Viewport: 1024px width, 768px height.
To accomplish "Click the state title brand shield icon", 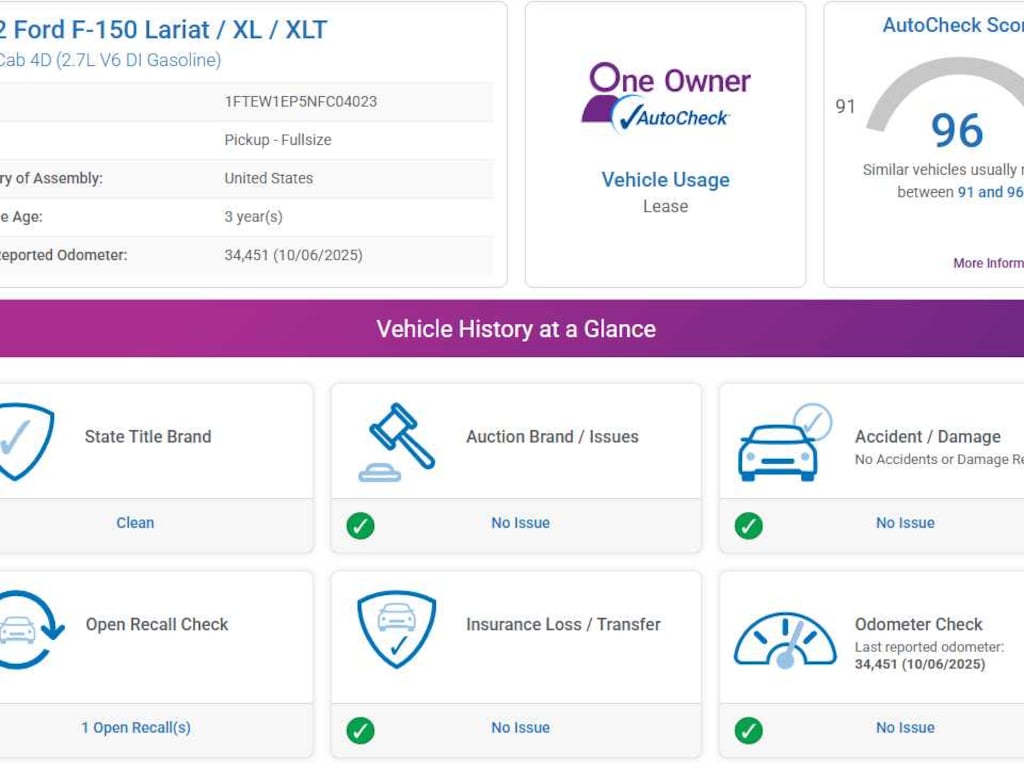I will (x=22, y=441).
